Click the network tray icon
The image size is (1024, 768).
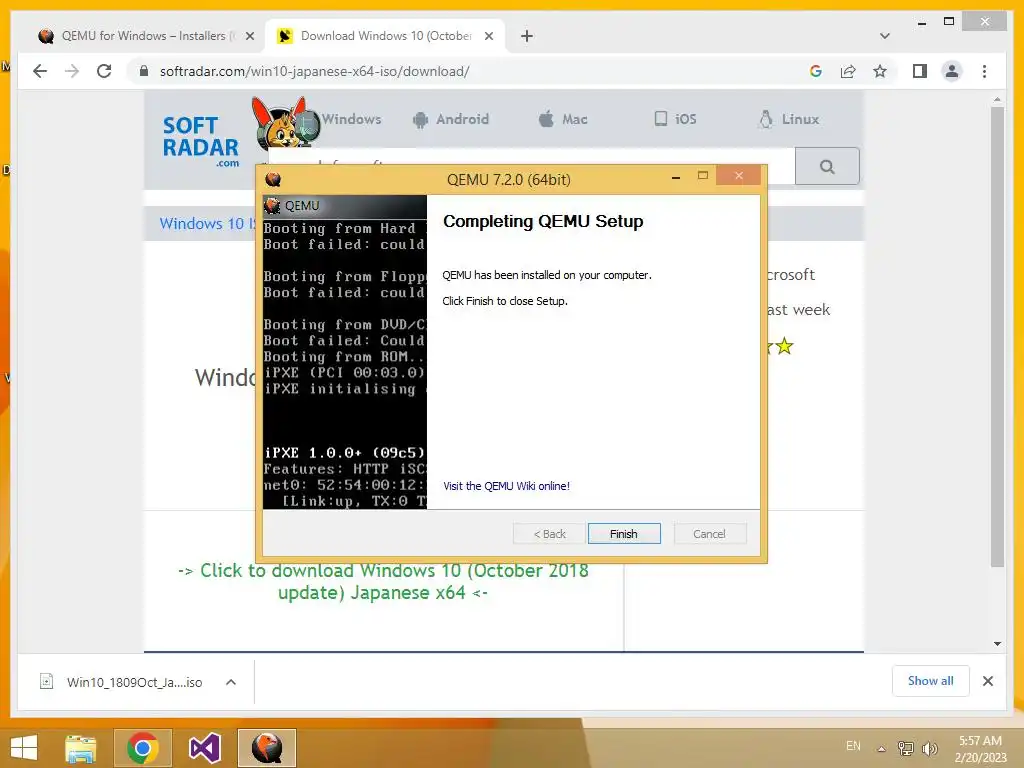pyautogui.click(x=906, y=748)
